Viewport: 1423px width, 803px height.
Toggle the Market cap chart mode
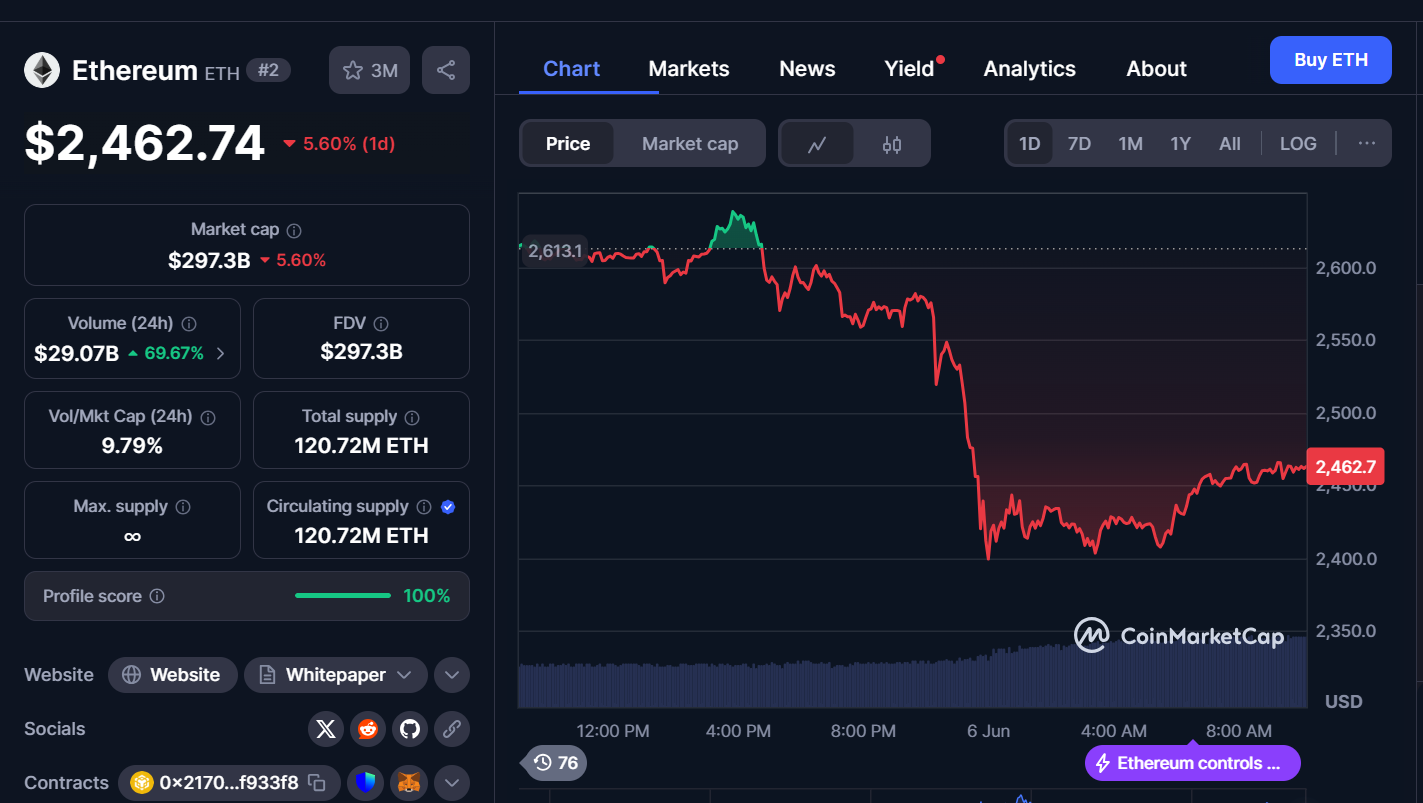[690, 144]
